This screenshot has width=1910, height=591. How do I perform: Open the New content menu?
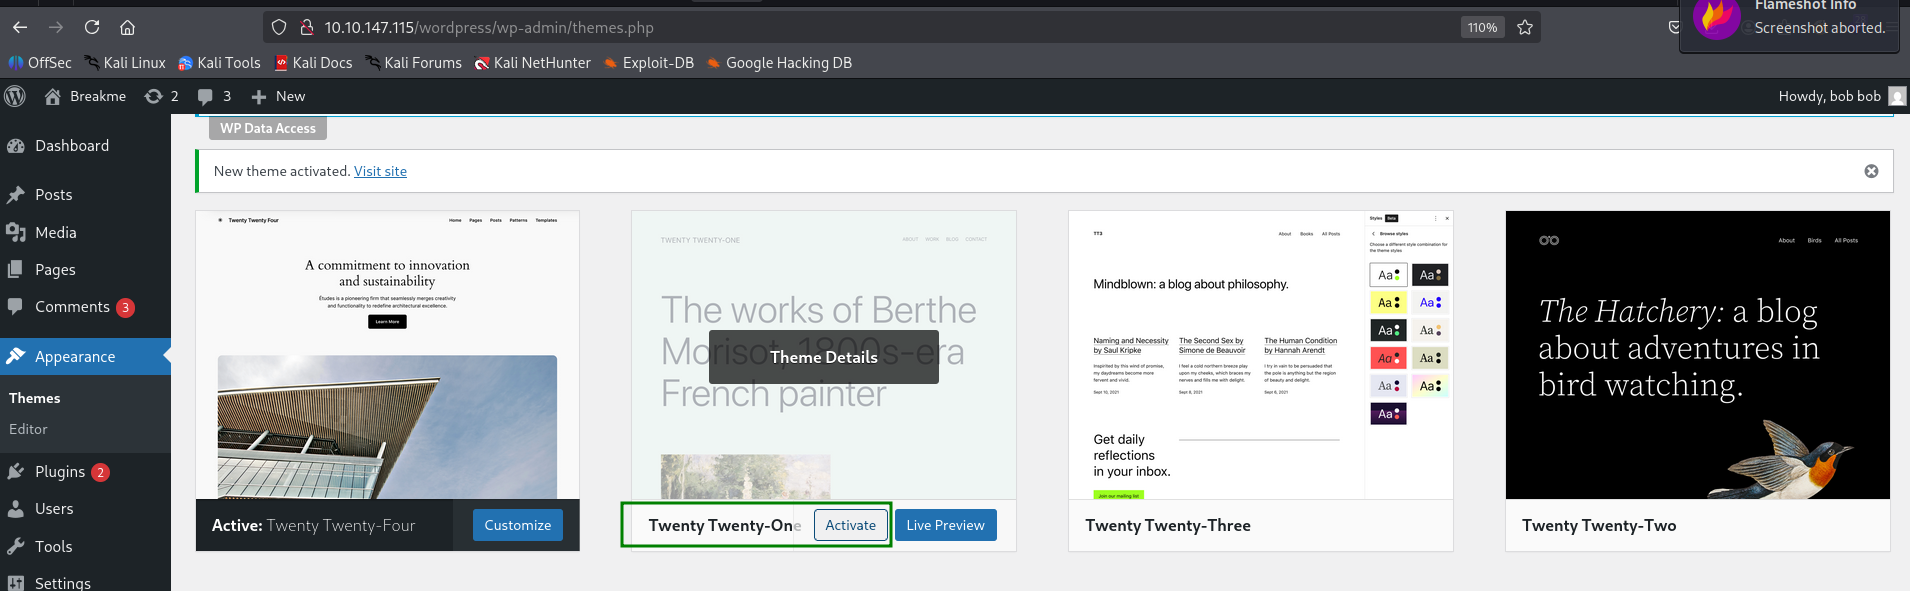pyautogui.click(x=278, y=96)
